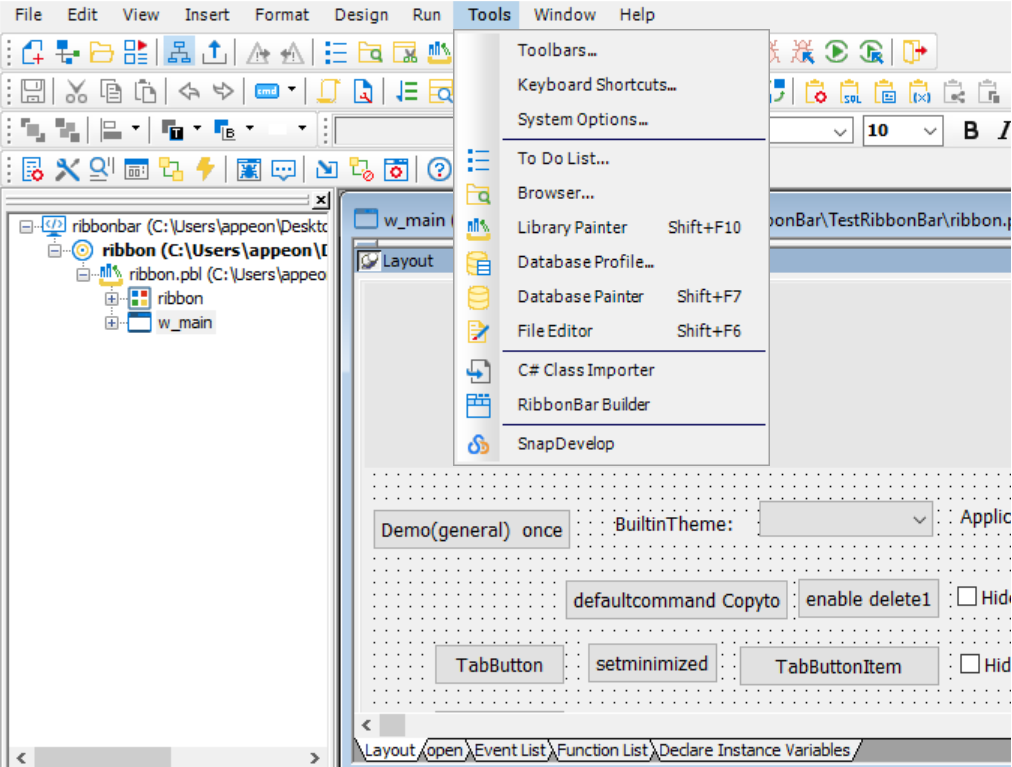Toggle the checkbox right of TabButtonItem button
1012x767 pixels.
coord(969,664)
